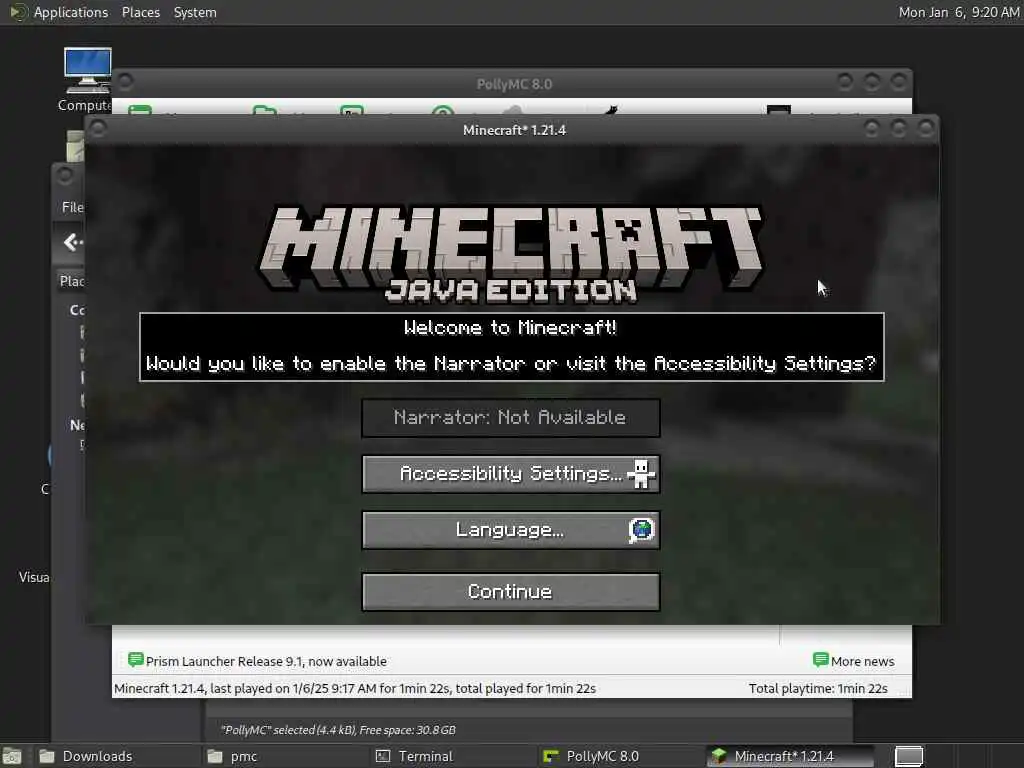Close the PollyMC 8.0 window
1024x768 pixels.
point(899,82)
